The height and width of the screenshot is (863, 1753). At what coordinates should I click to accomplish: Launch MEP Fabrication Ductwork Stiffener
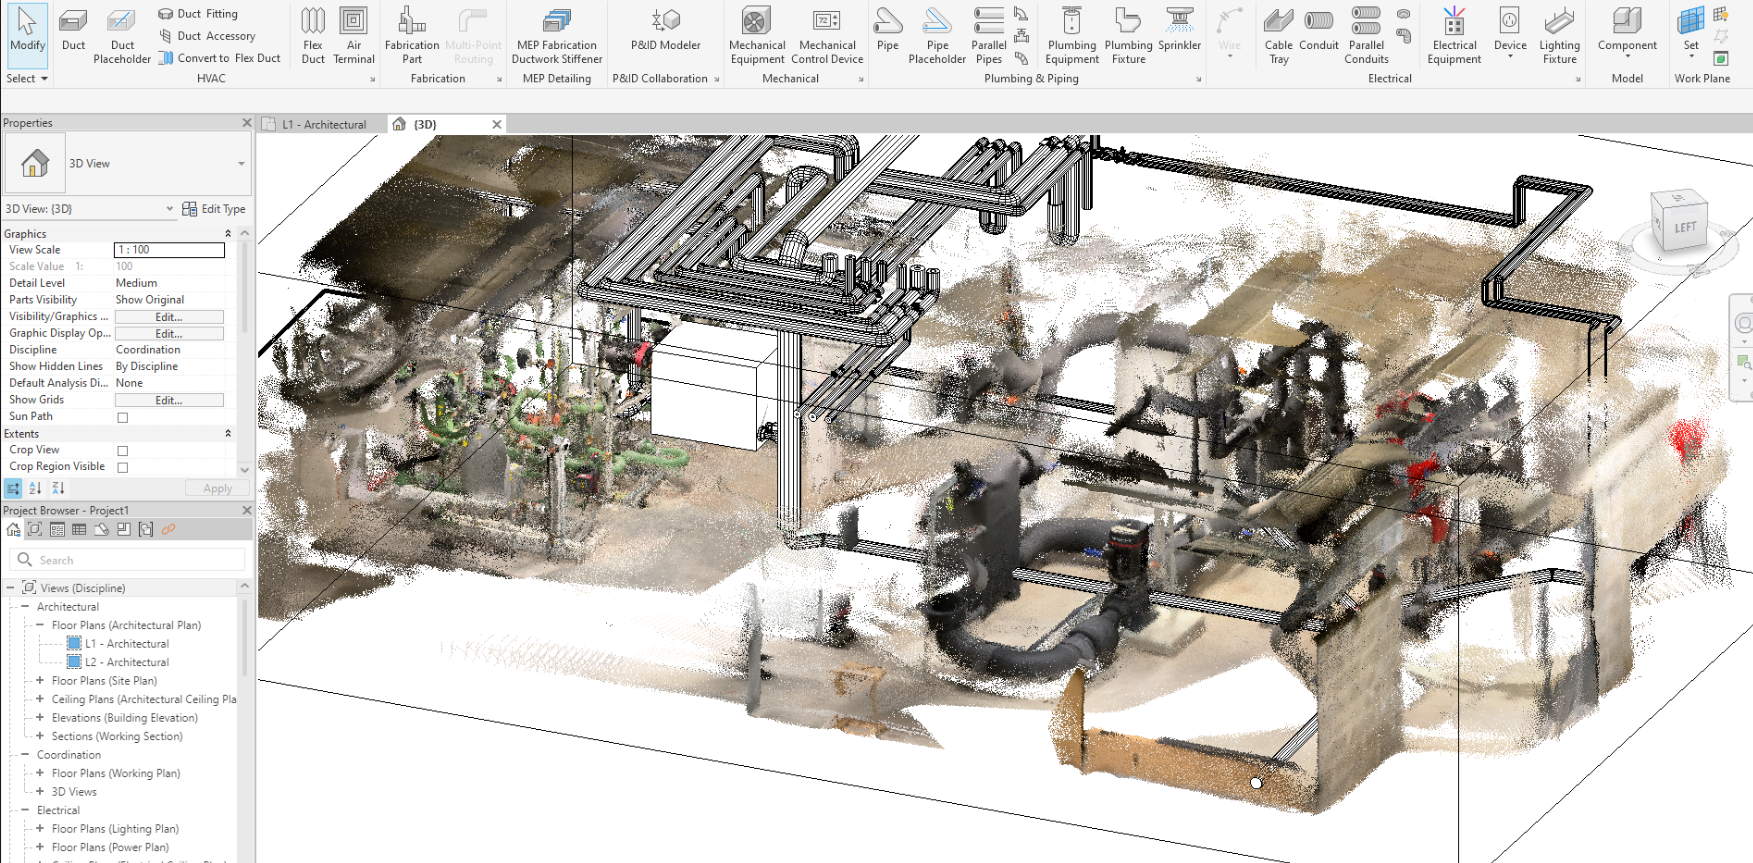(557, 36)
